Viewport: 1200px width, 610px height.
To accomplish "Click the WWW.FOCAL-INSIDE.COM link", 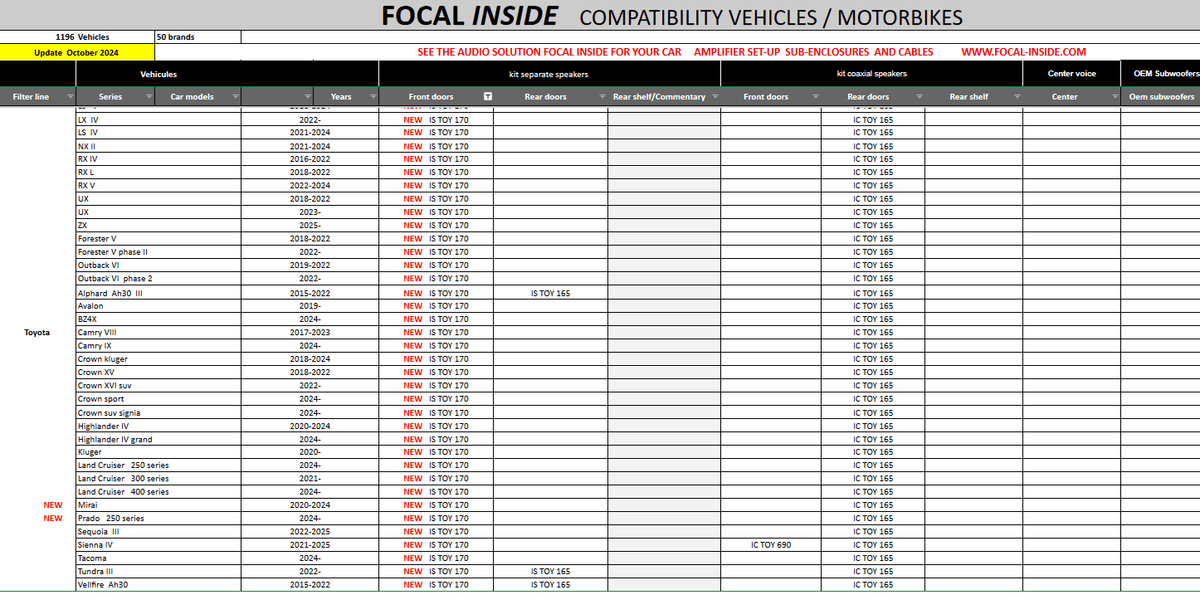I will point(1023,52).
